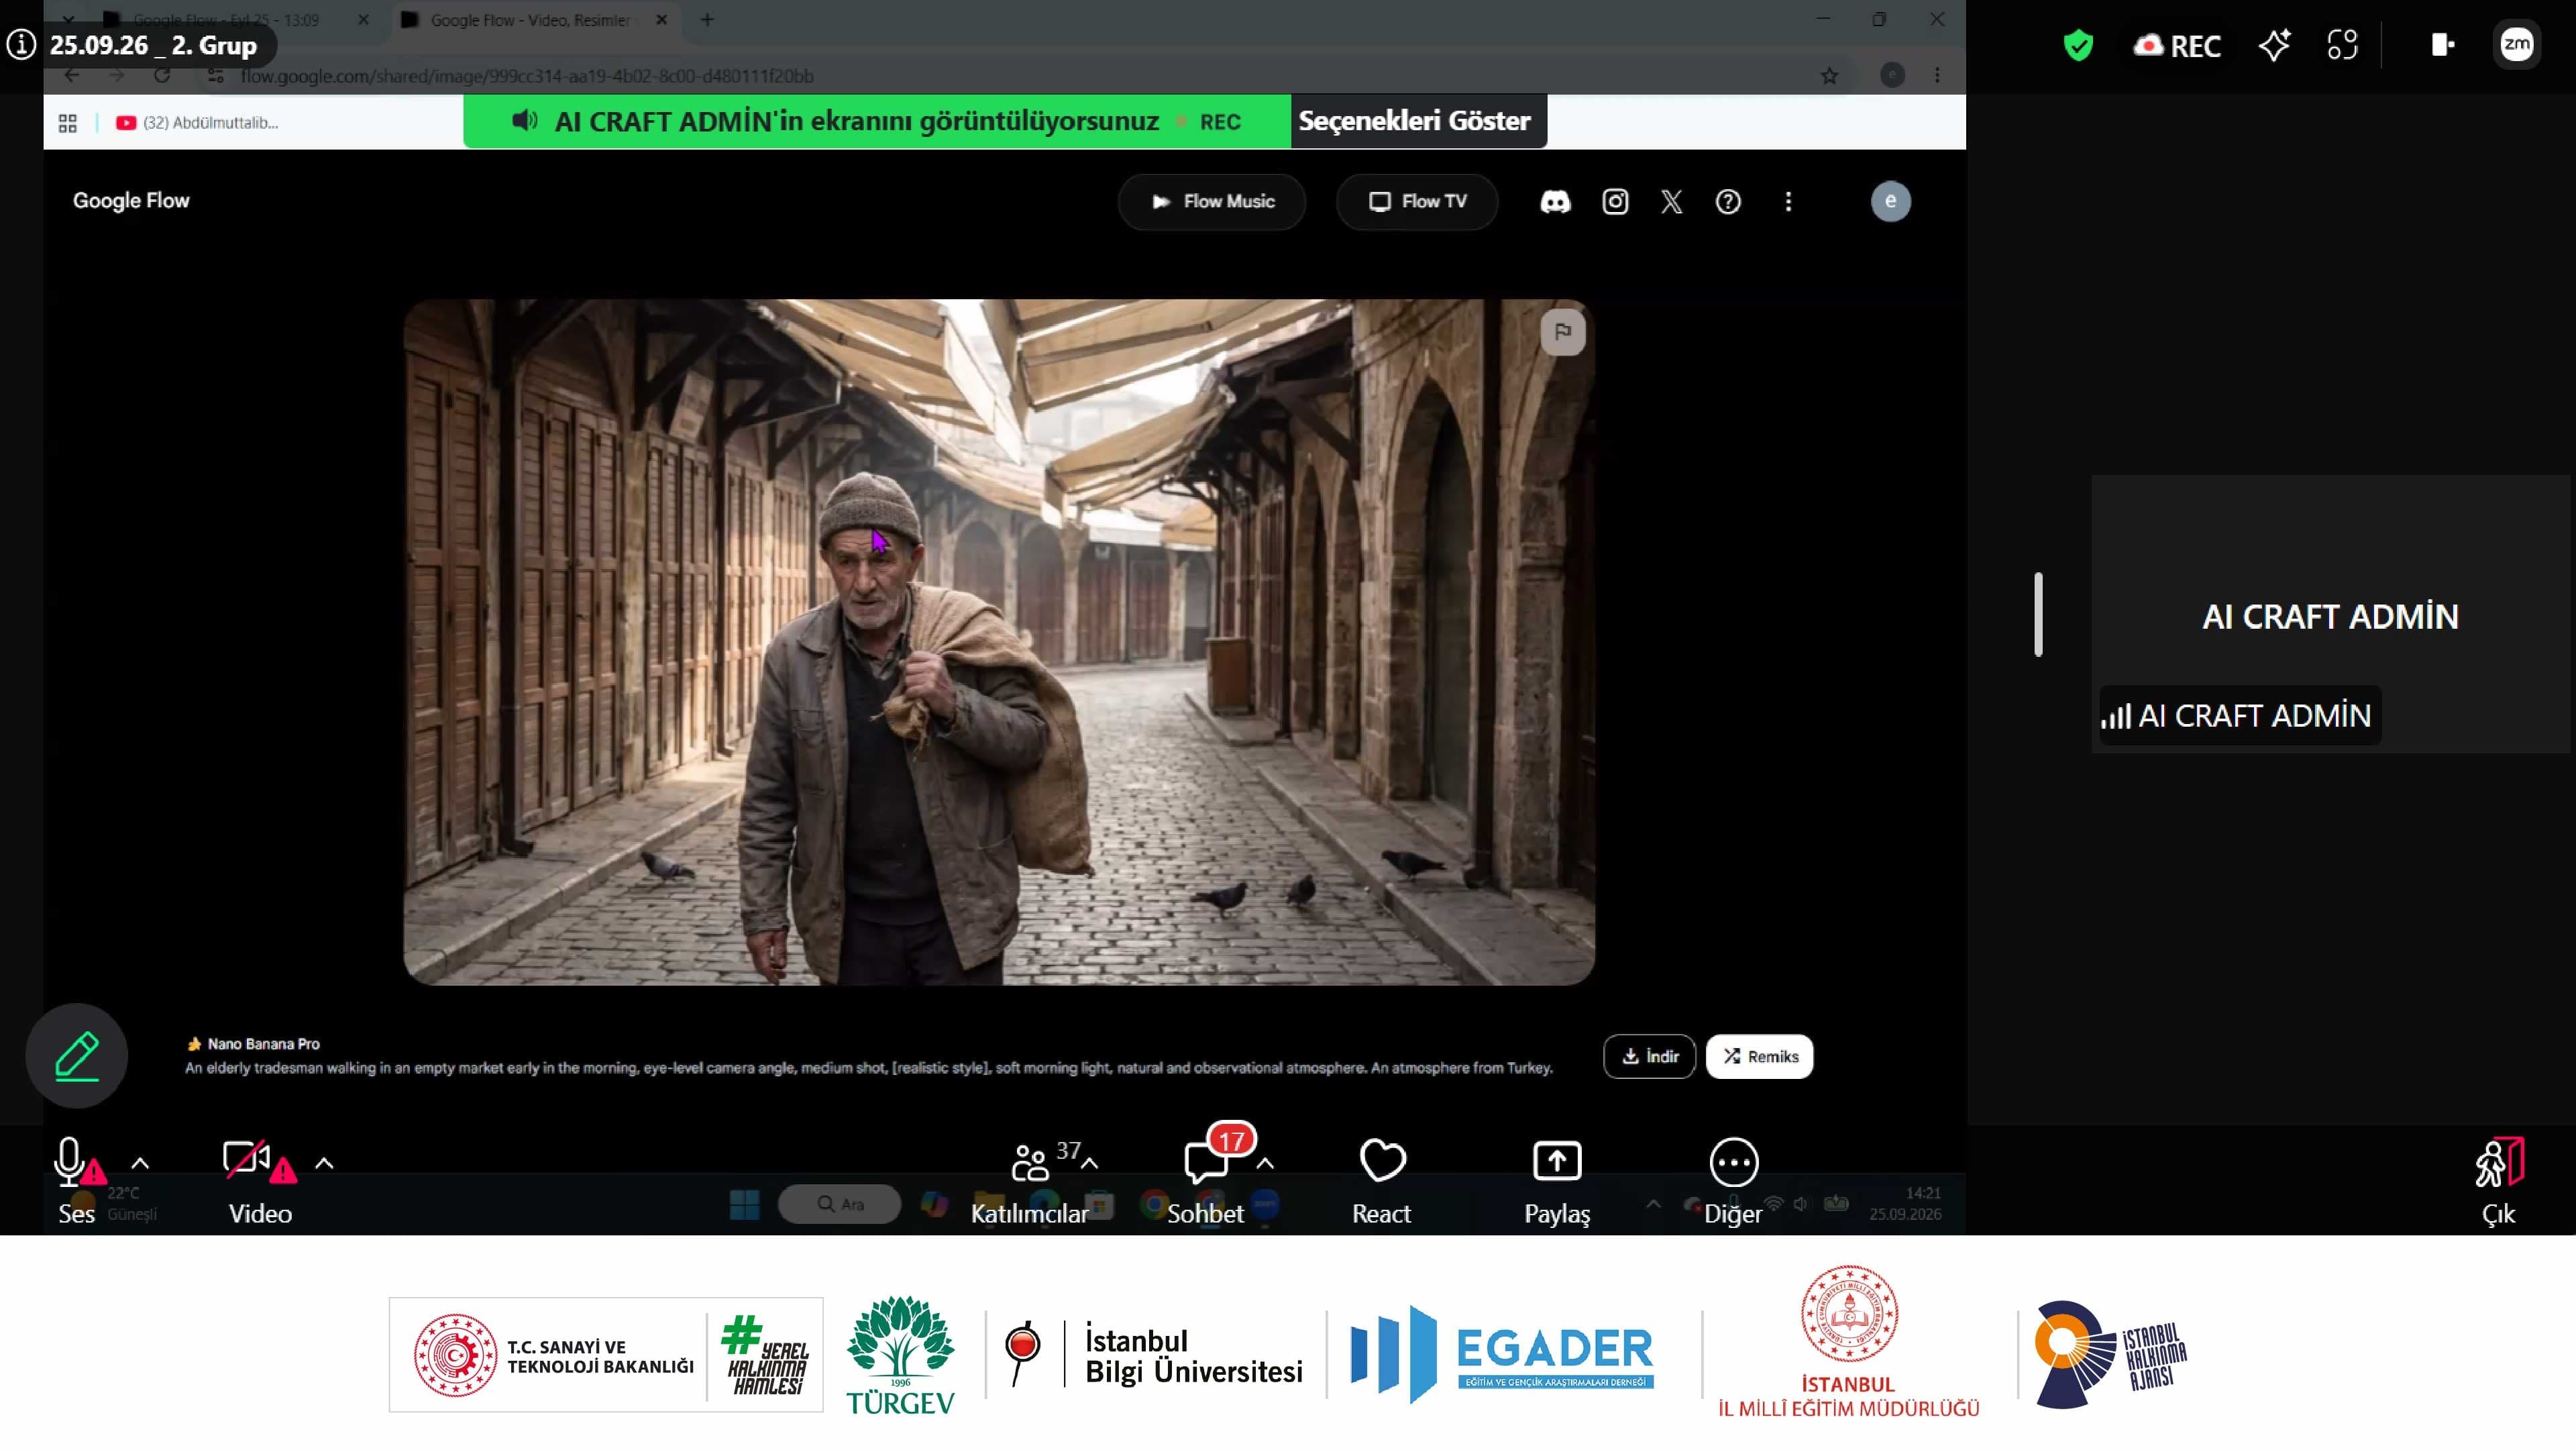
Task: Open Diğer more options menu
Action: click(x=1733, y=1182)
